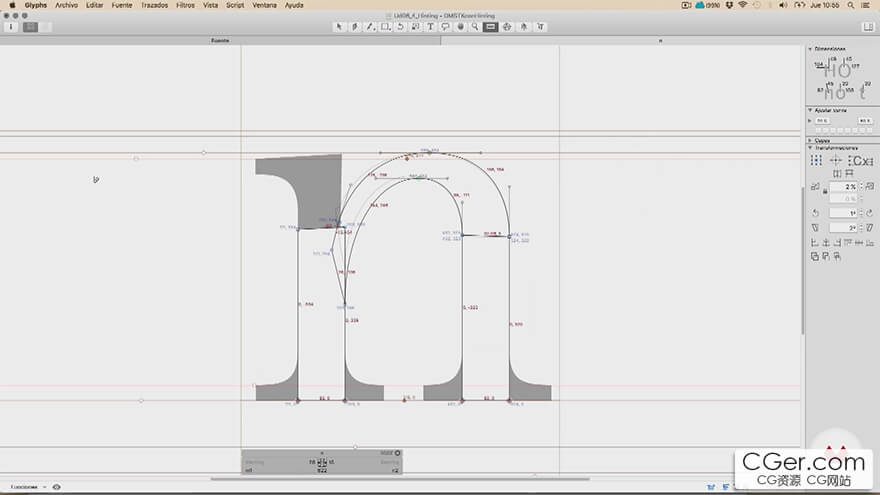
Task: Click the align left edges icon
Action: pyautogui.click(x=814, y=242)
